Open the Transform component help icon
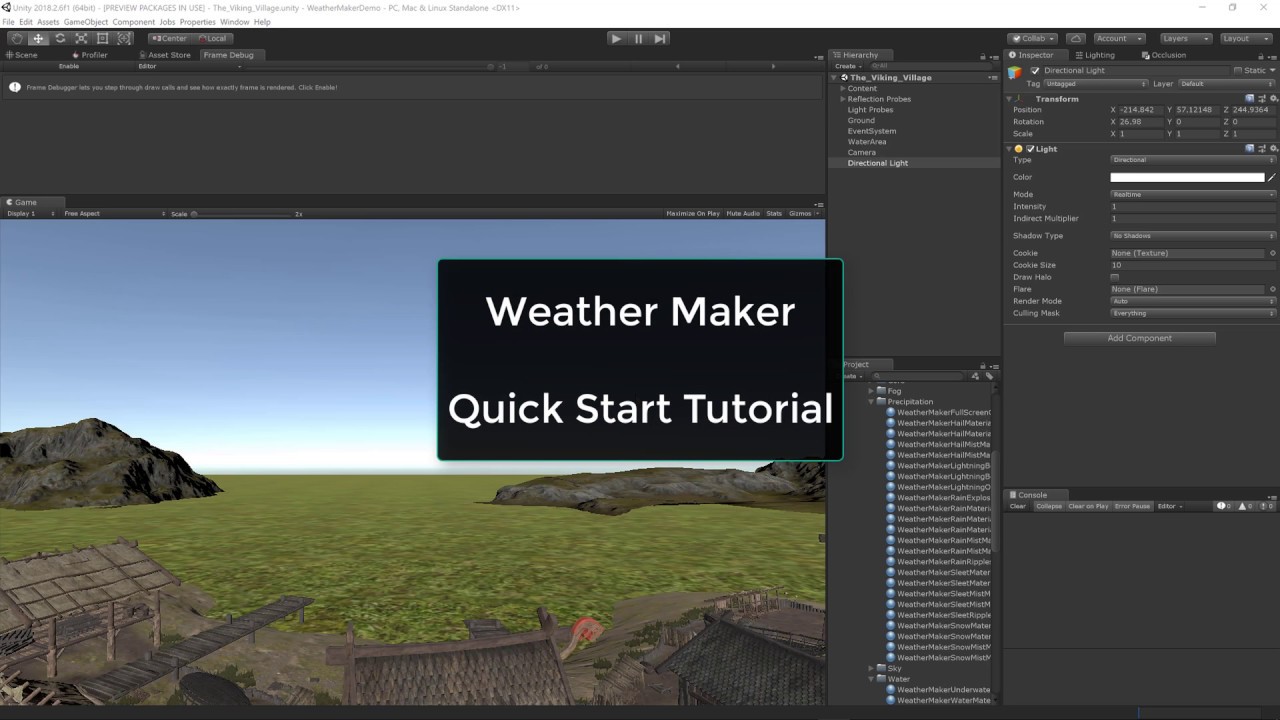Viewport: 1280px width, 720px height. pyautogui.click(x=1250, y=99)
